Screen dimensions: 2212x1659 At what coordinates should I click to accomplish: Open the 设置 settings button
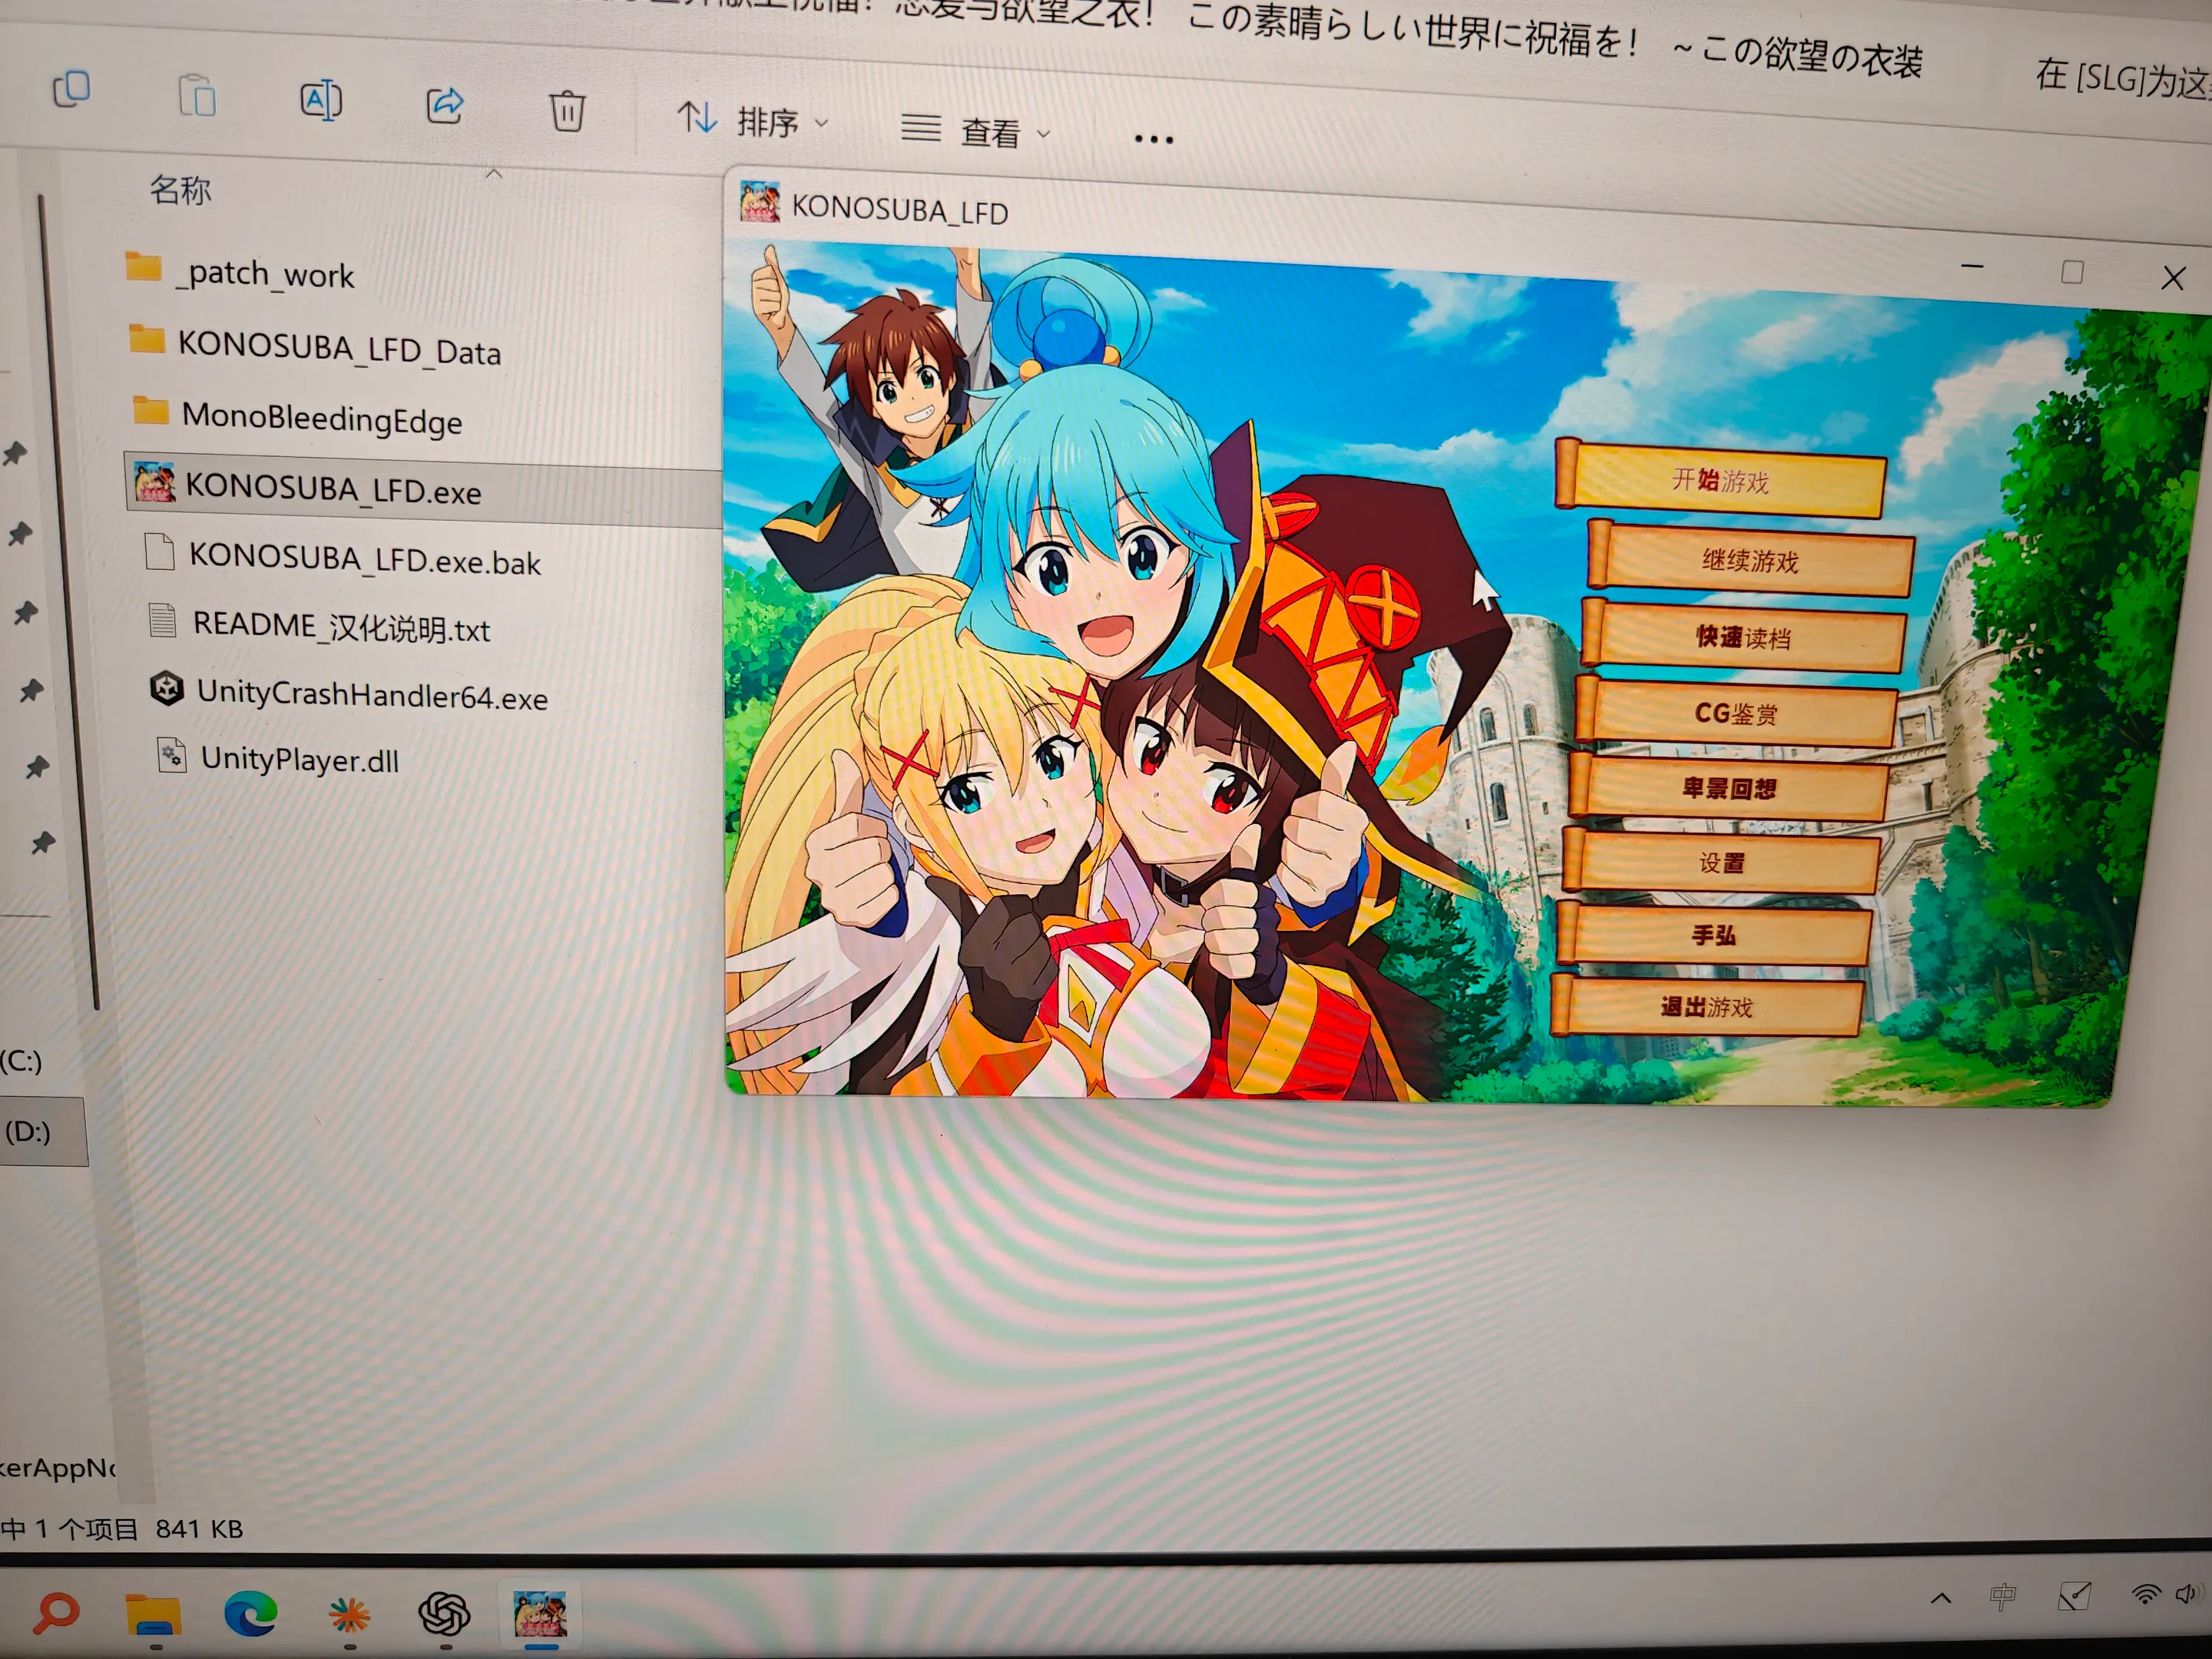point(1721,862)
